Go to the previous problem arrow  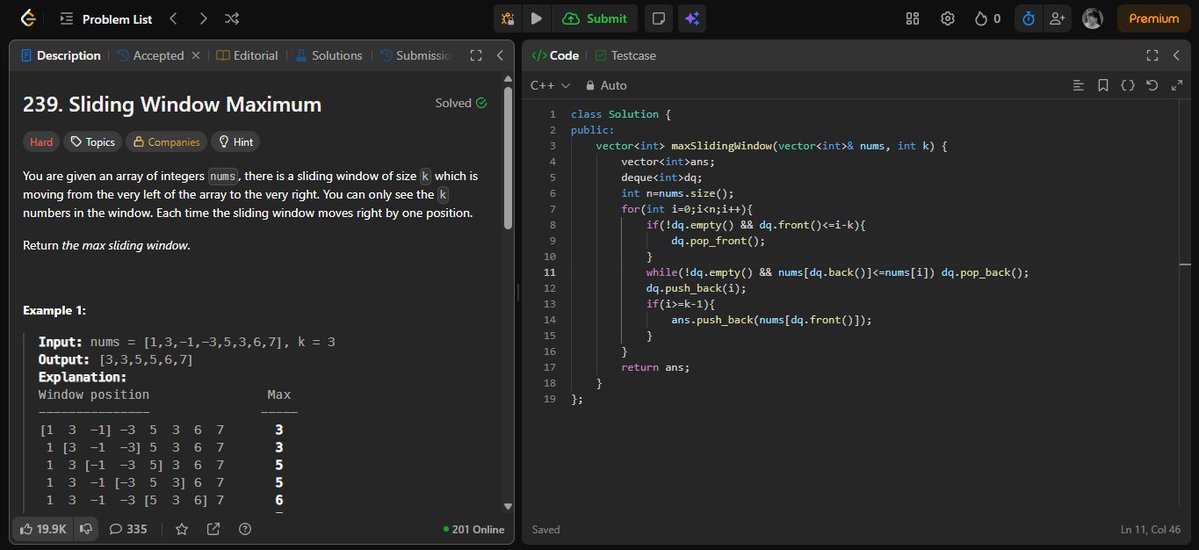point(174,18)
